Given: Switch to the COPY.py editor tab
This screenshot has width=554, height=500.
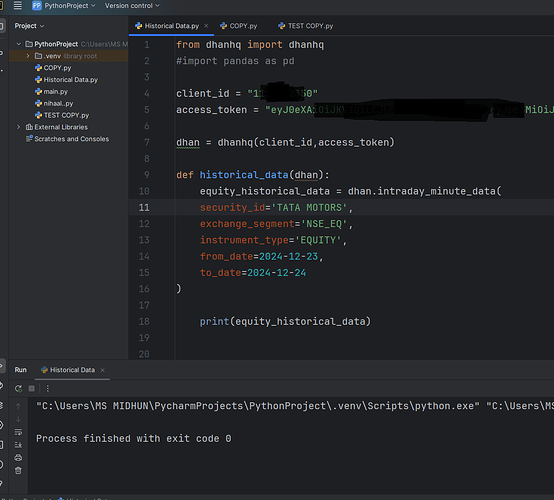Looking at the screenshot, I should (238, 26).
